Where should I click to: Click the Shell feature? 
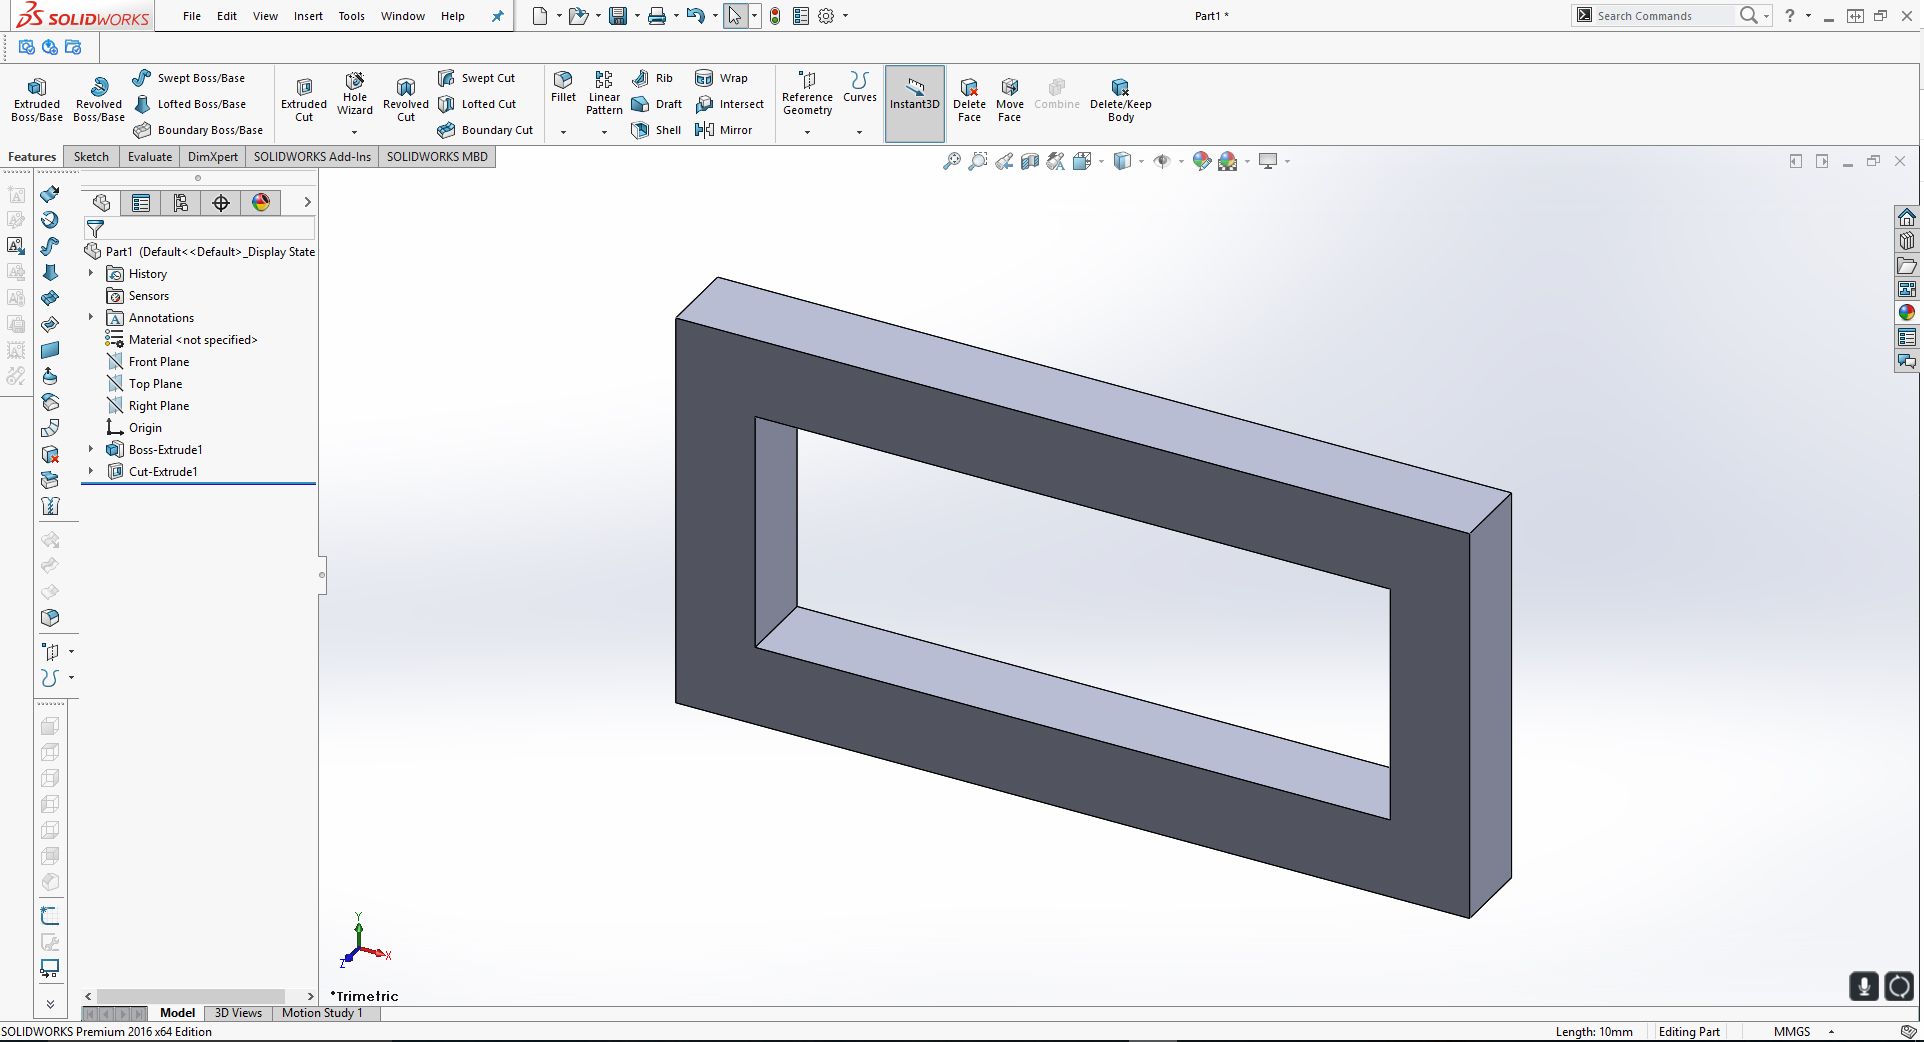656,130
